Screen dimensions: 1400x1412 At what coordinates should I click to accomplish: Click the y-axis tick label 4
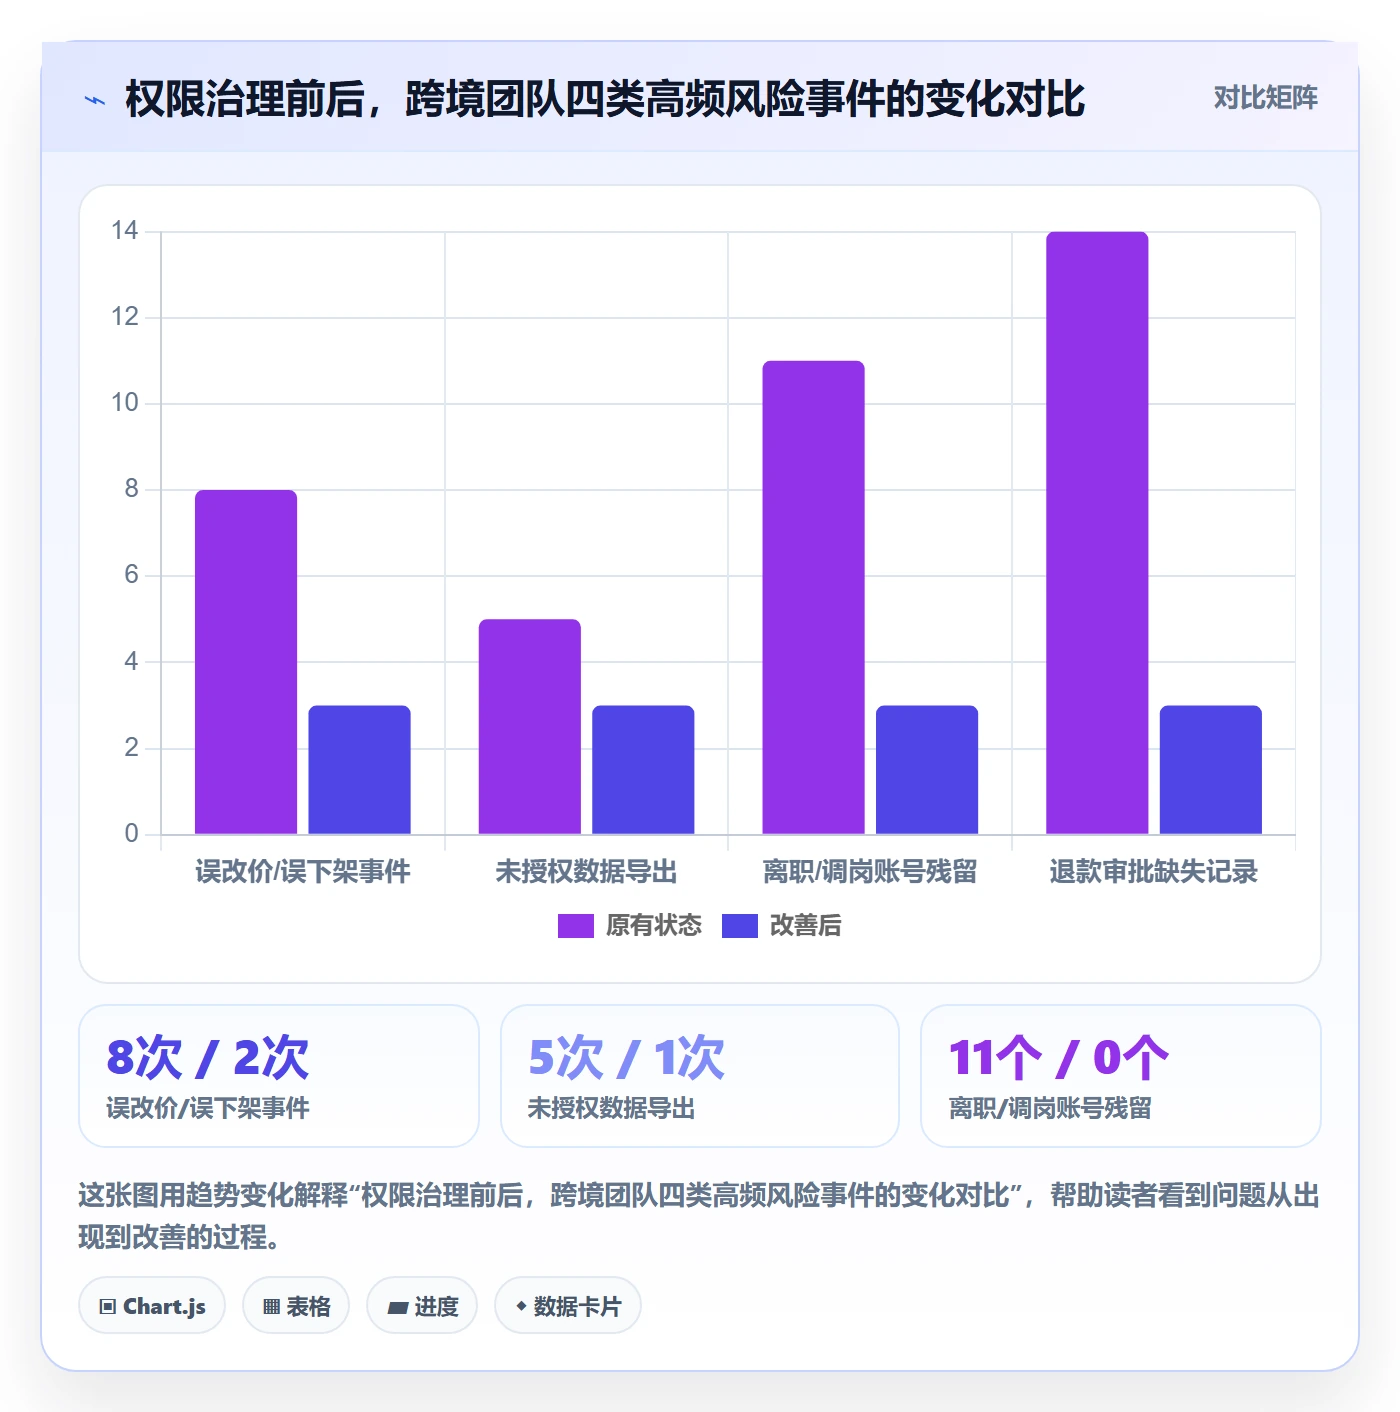(x=131, y=661)
